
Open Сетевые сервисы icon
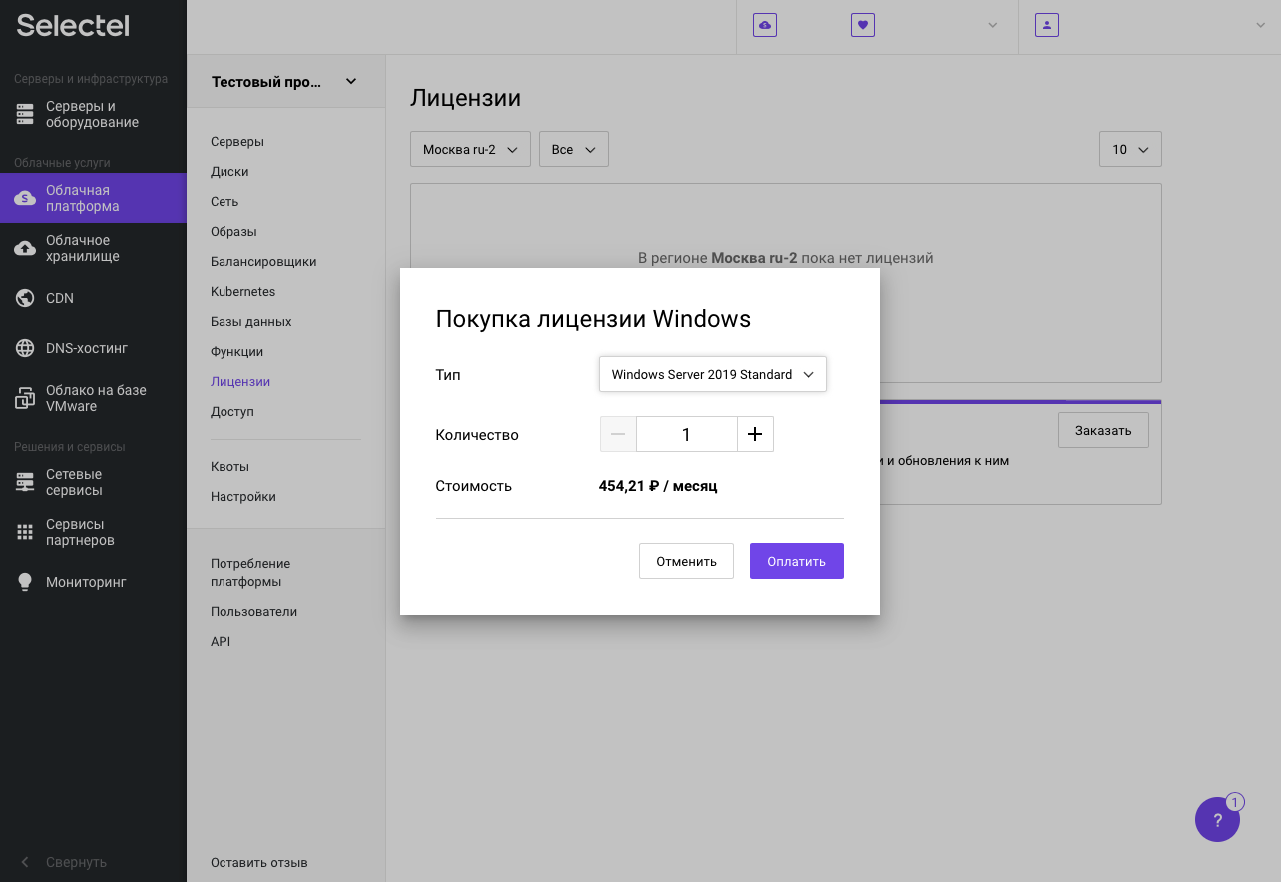point(25,483)
